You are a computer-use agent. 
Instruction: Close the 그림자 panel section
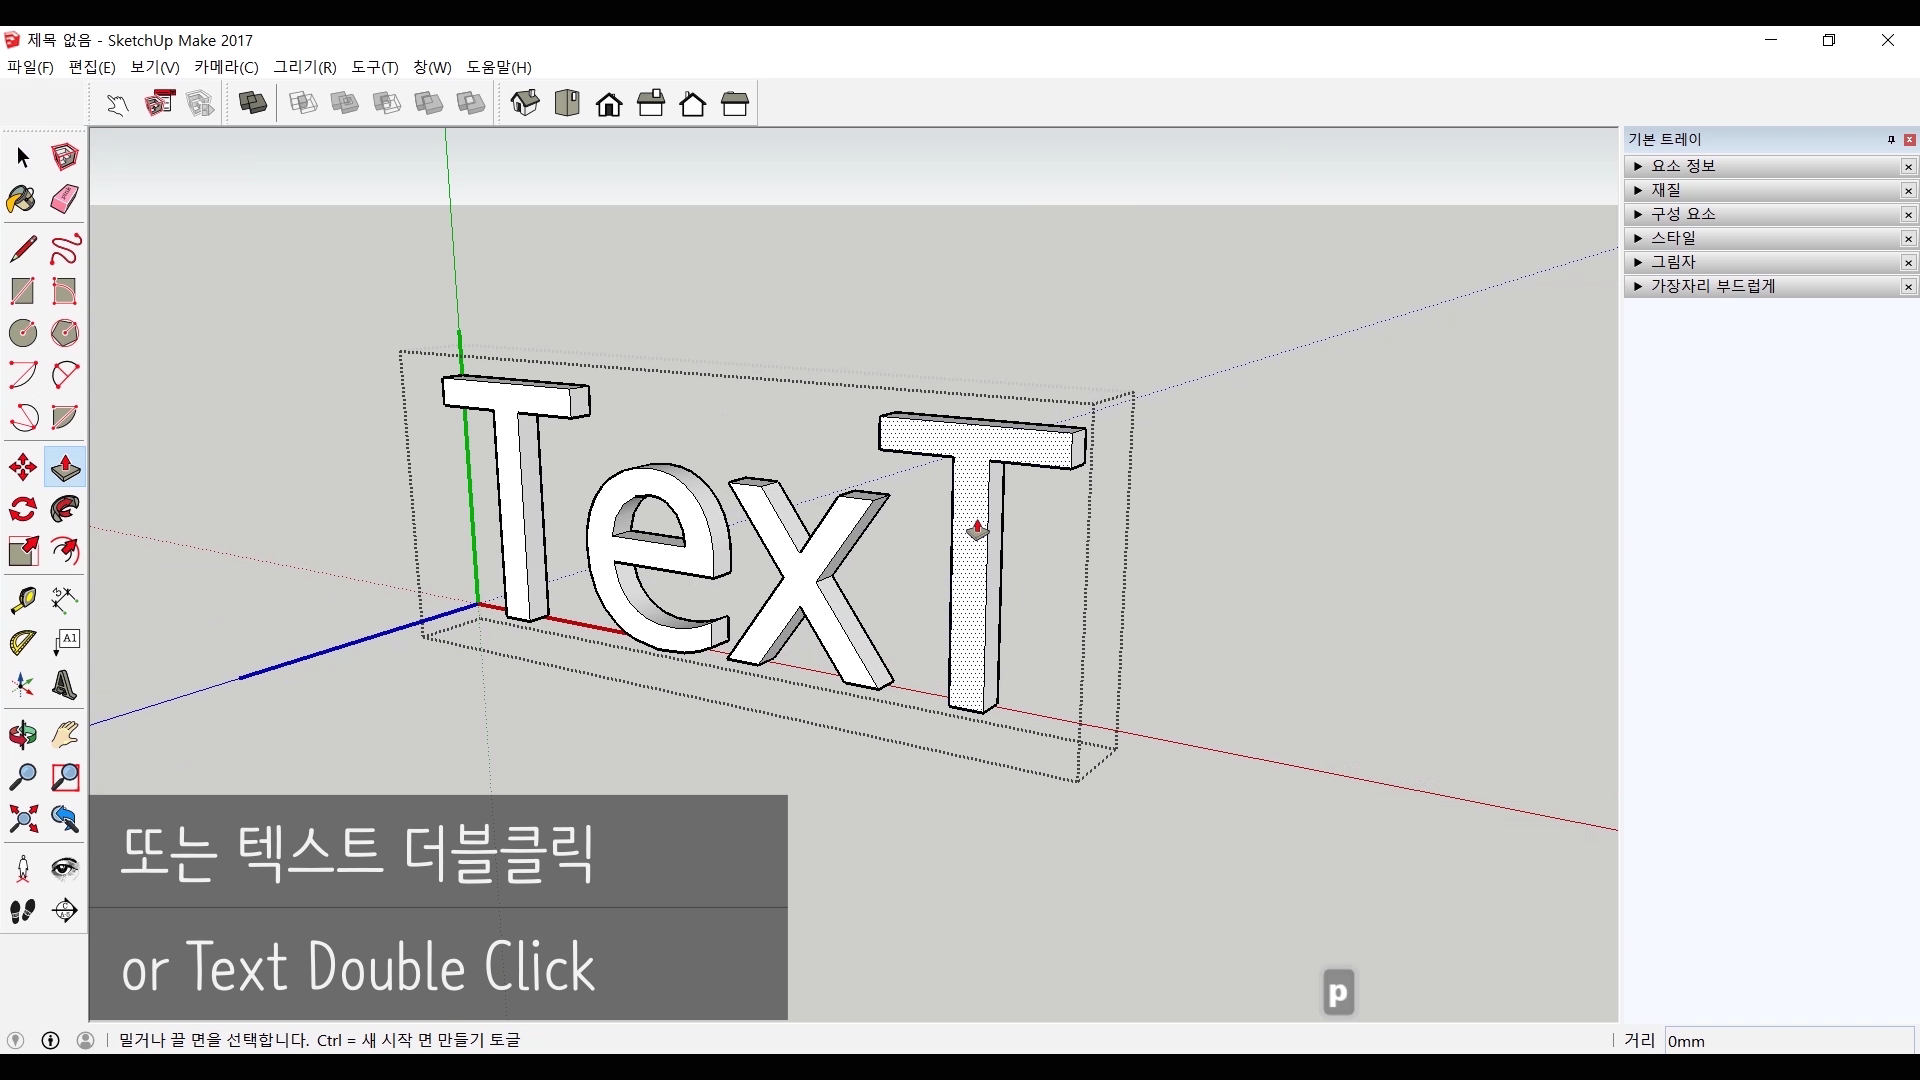click(1908, 263)
